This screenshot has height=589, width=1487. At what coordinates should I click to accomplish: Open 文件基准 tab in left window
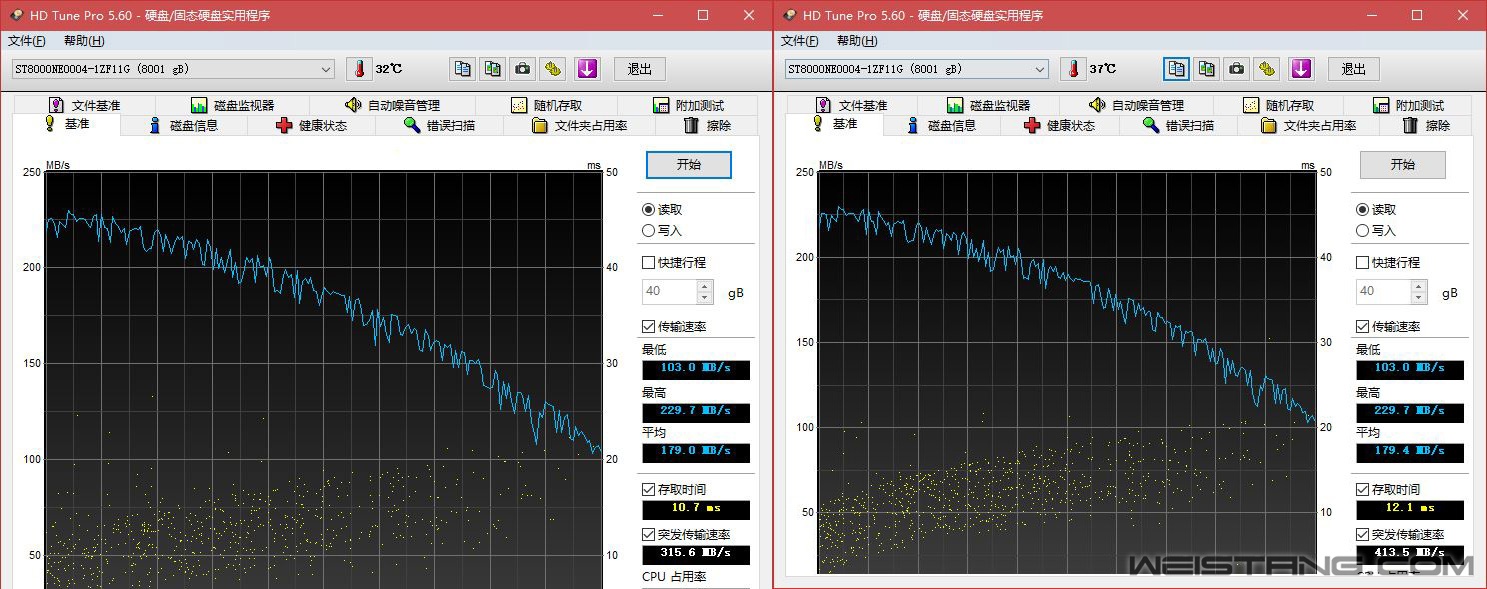coord(83,105)
